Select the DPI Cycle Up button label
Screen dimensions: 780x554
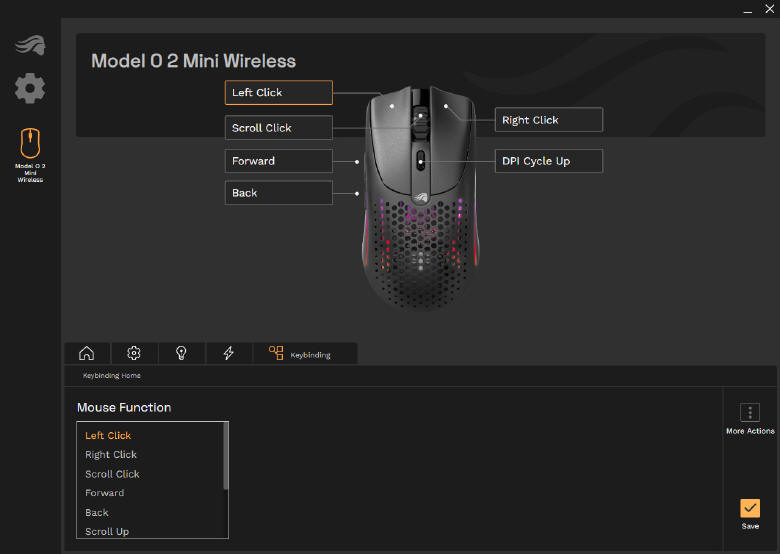point(549,161)
